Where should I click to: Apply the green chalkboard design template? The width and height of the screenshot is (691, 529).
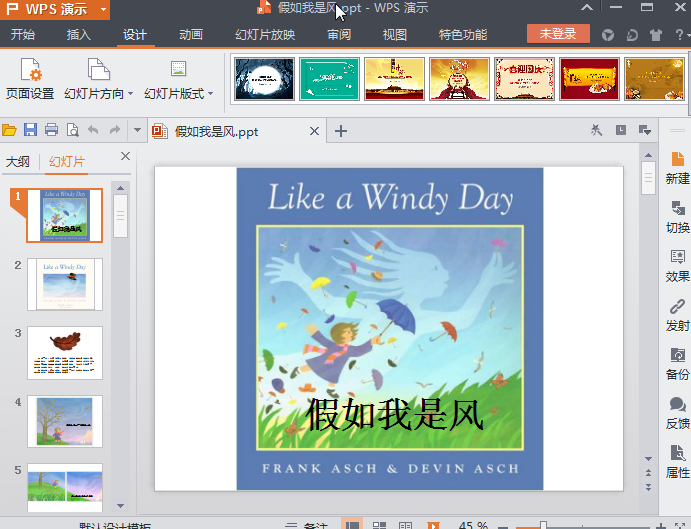[x=329, y=79]
